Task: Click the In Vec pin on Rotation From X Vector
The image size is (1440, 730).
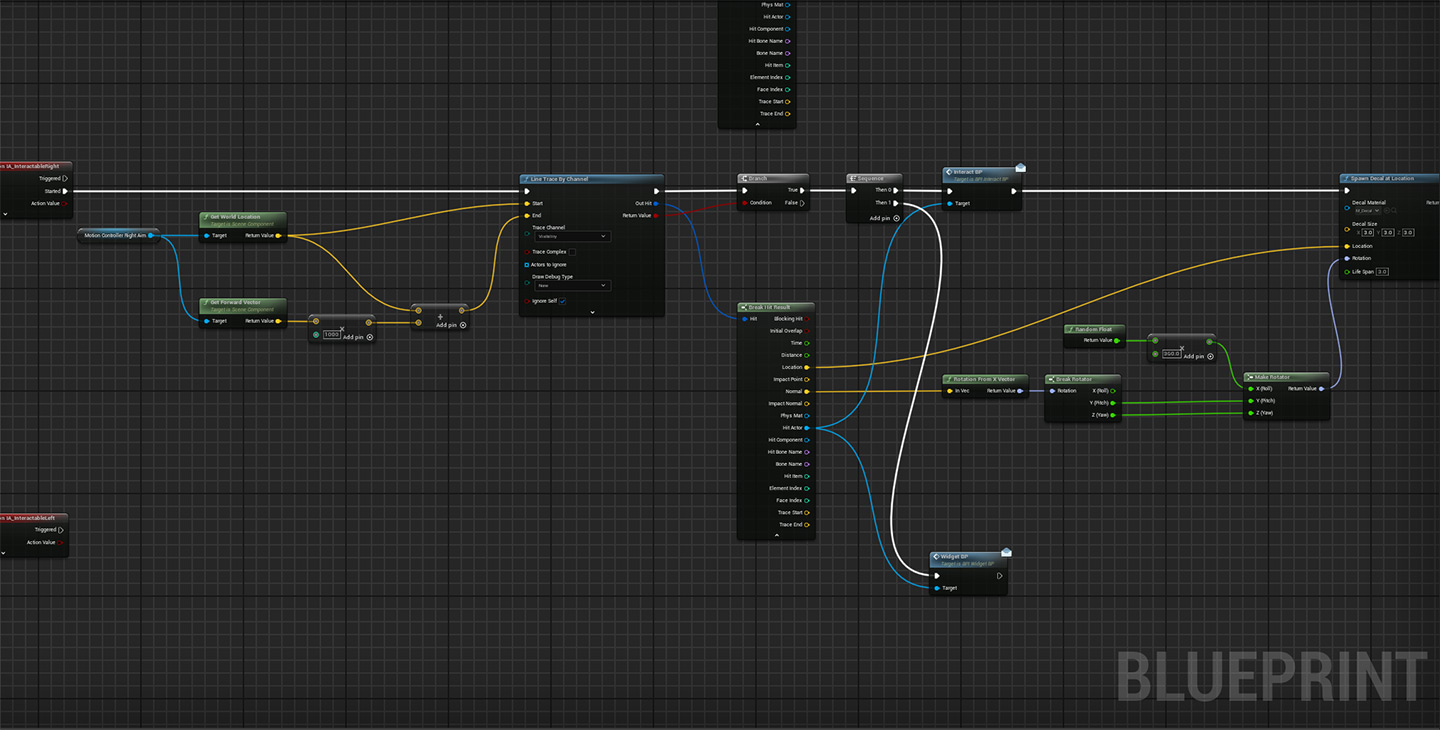Action: click(950, 391)
